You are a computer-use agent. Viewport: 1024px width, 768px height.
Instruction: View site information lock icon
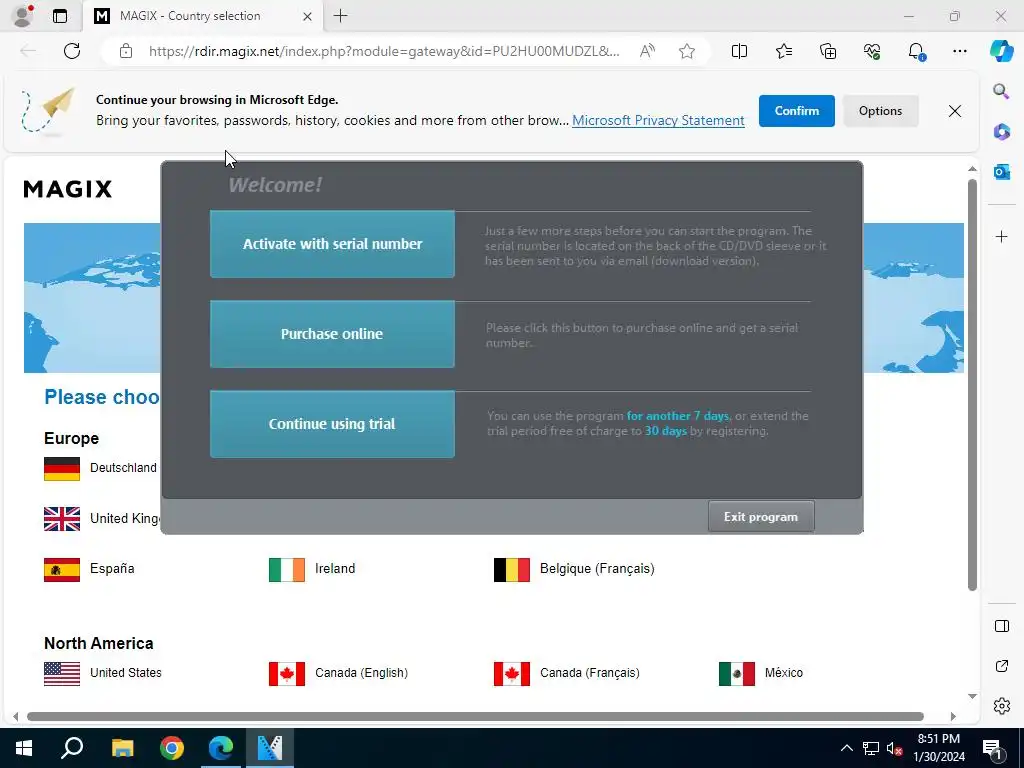[x=126, y=51]
